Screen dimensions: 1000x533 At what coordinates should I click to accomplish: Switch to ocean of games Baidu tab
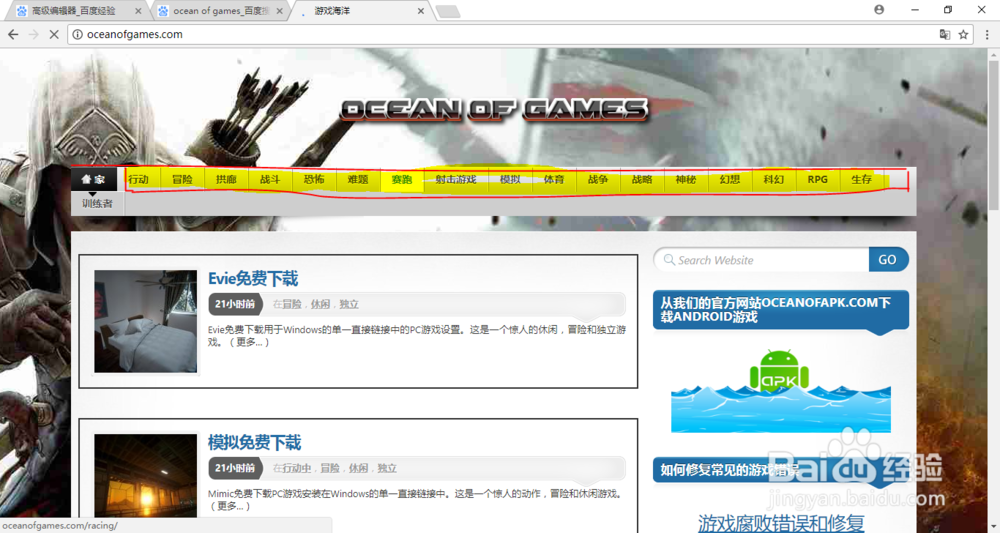pos(220,11)
